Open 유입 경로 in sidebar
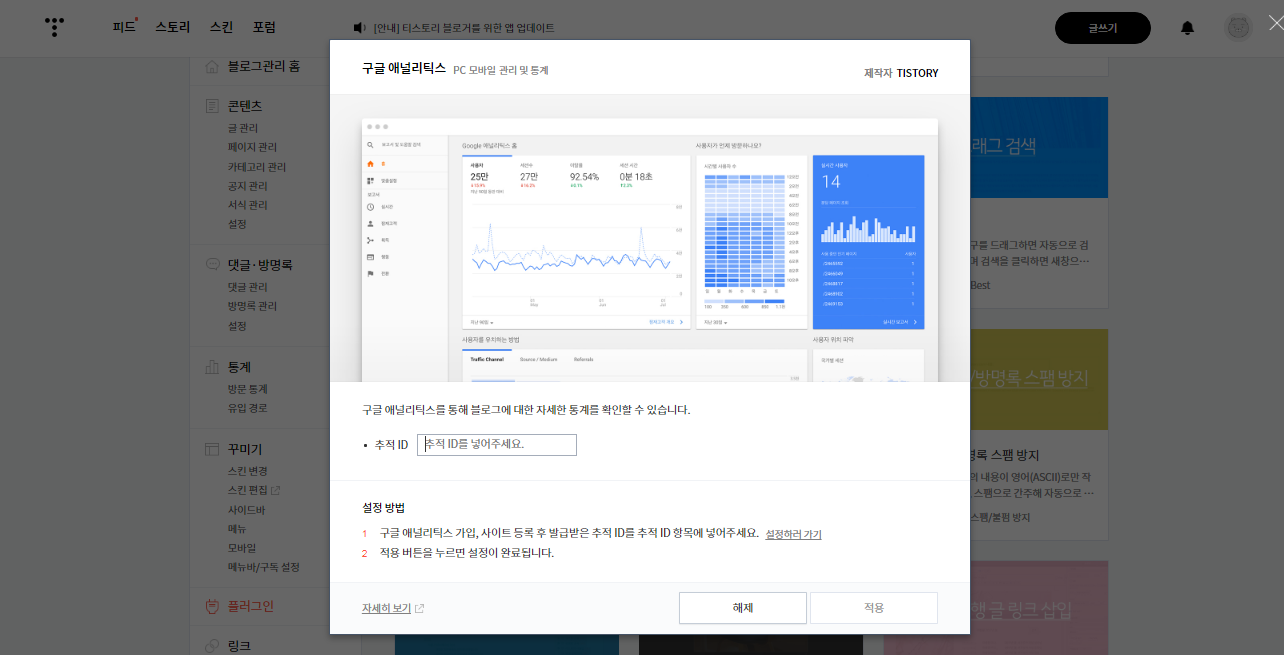1284x655 pixels. pos(247,408)
